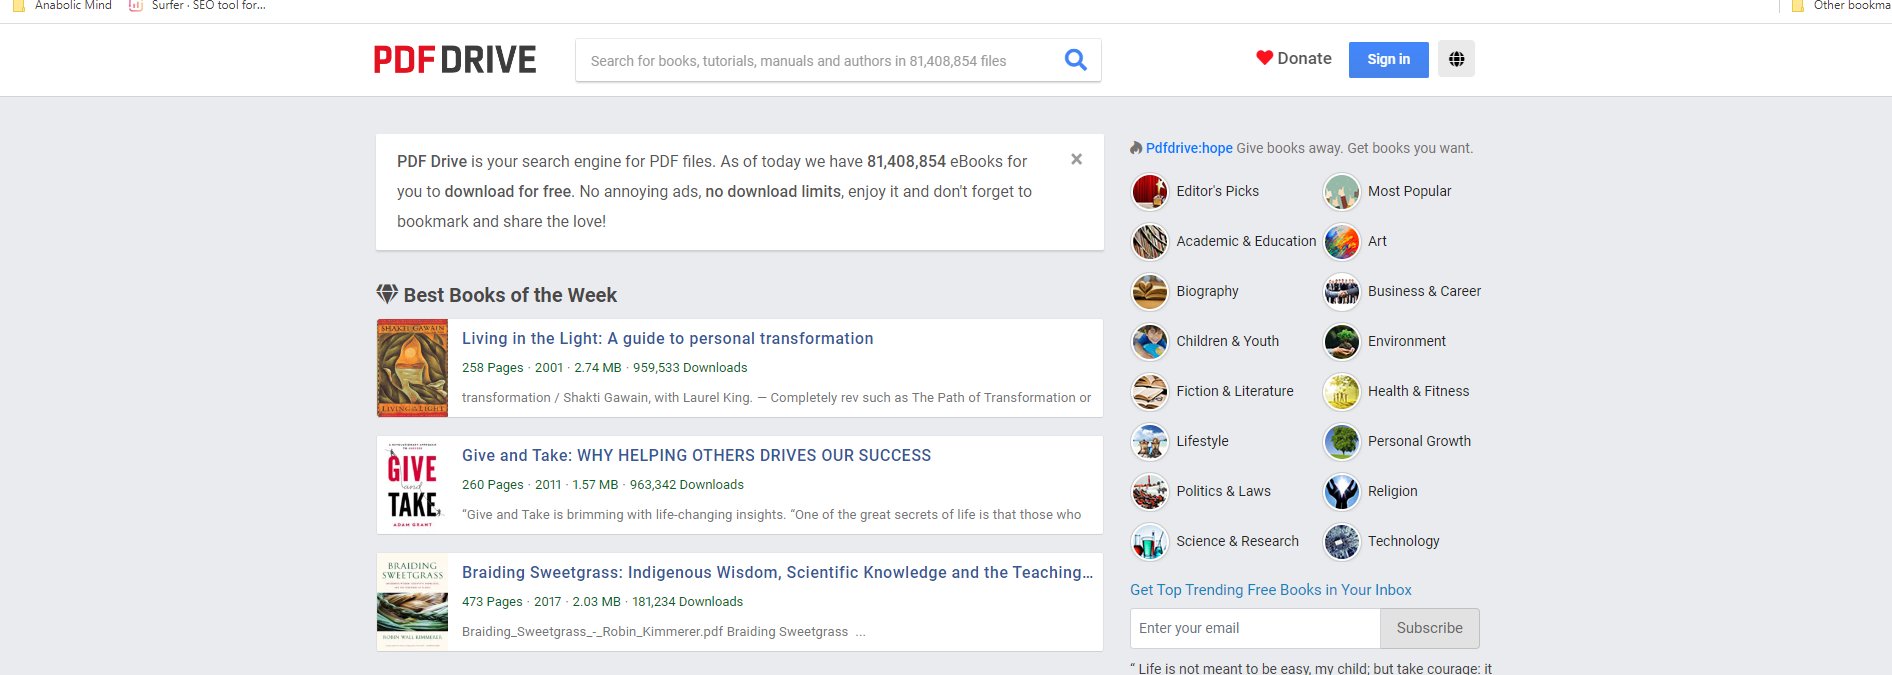Open the Science & Research text link
Image resolution: width=1892 pixels, height=675 pixels.
(1237, 541)
